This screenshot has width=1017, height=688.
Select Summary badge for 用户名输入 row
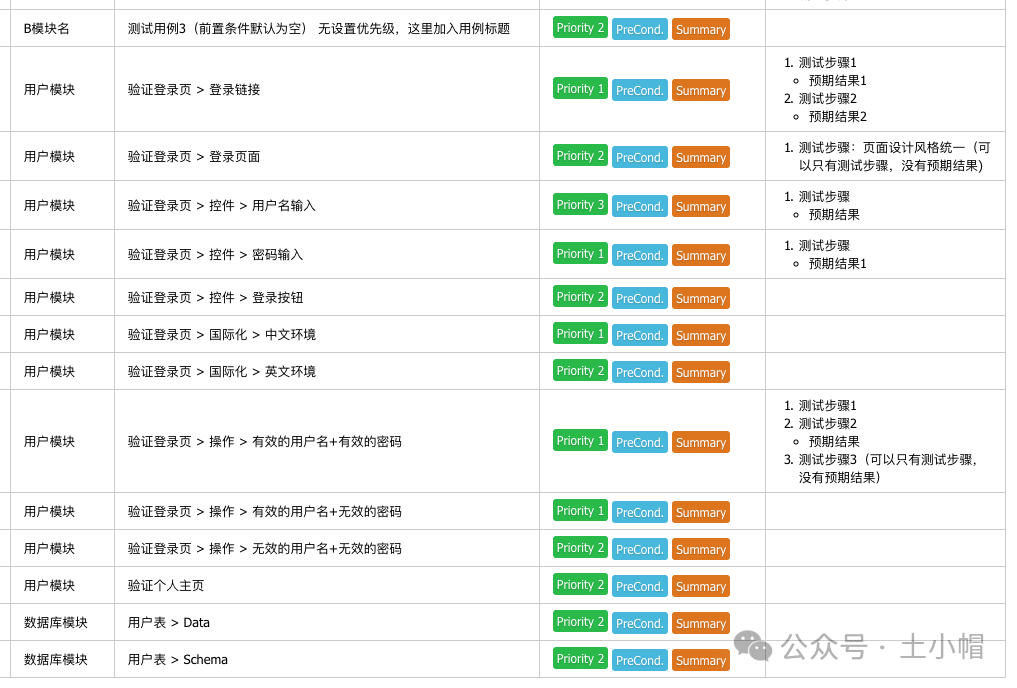(x=700, y=206)
